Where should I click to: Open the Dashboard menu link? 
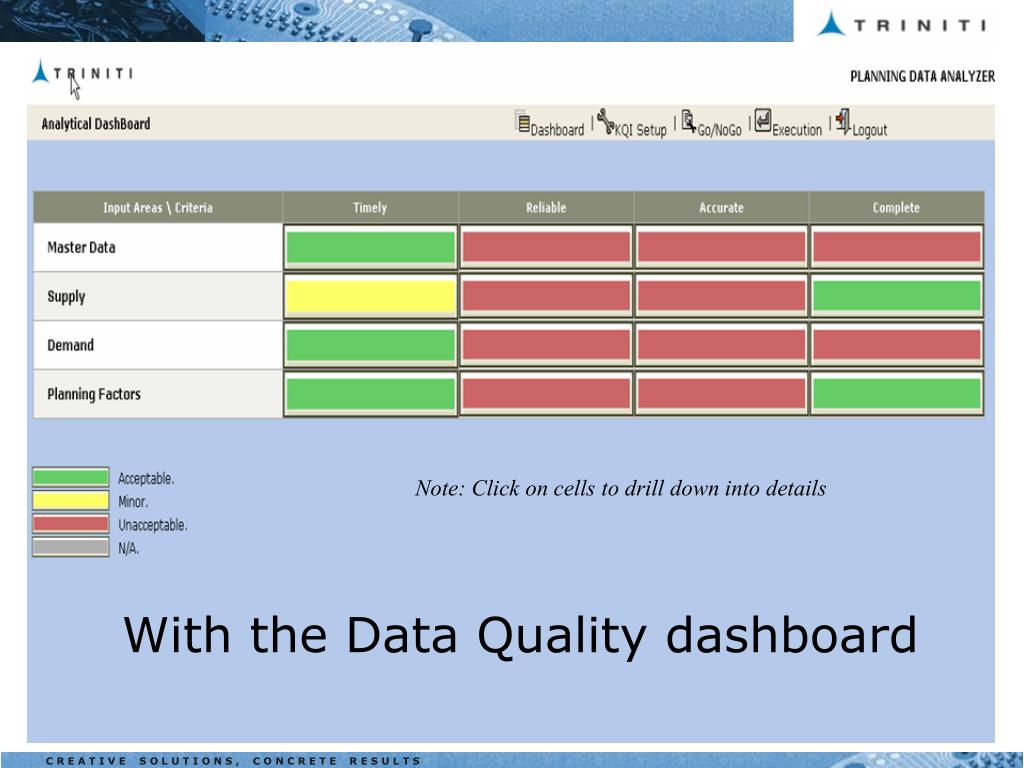pos(557,130)
